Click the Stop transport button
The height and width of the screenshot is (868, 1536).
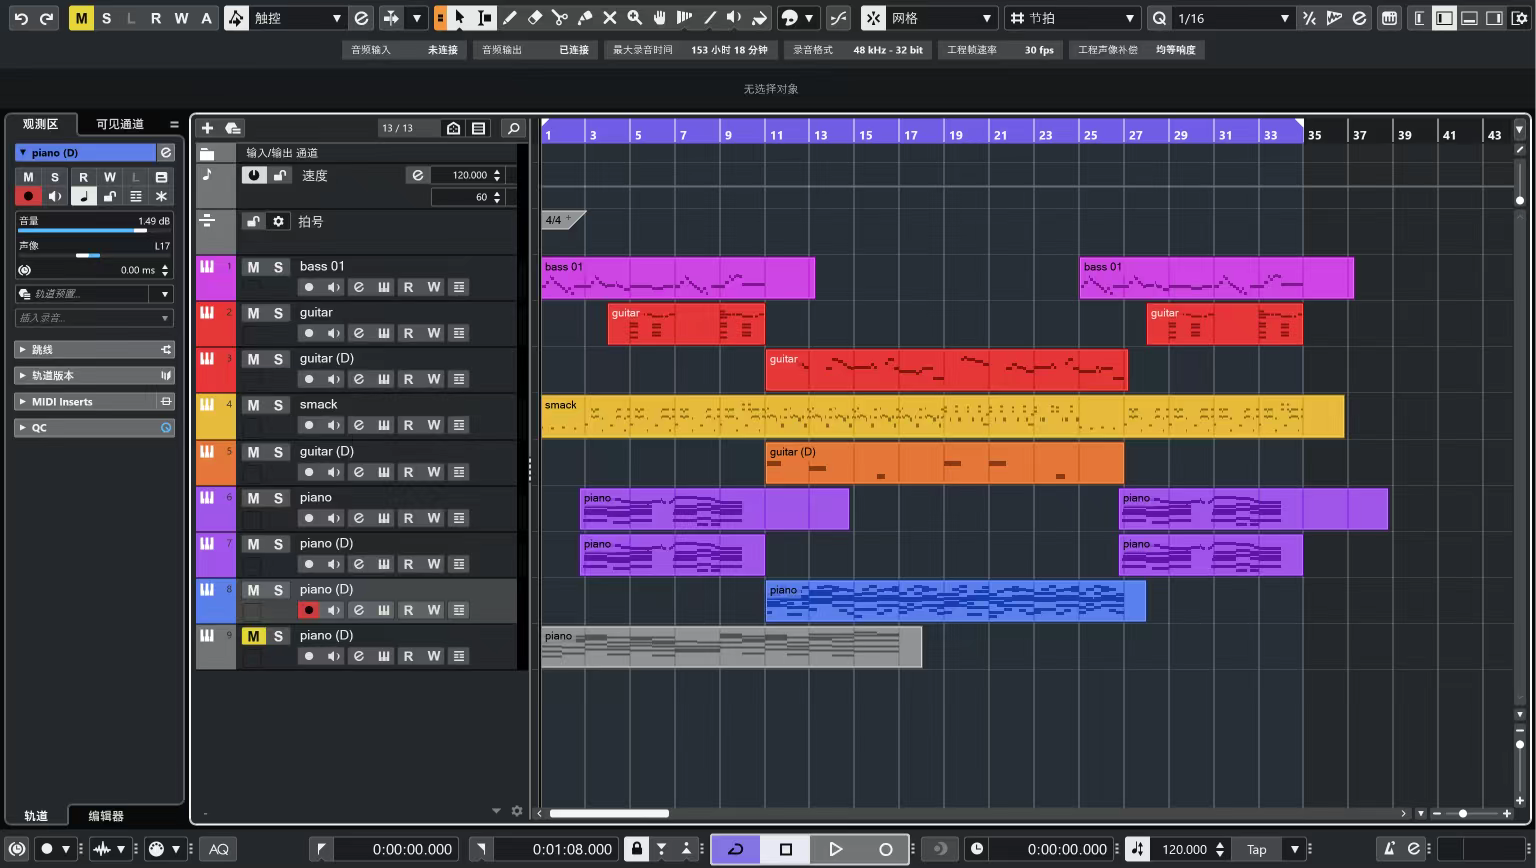(786, 849)
